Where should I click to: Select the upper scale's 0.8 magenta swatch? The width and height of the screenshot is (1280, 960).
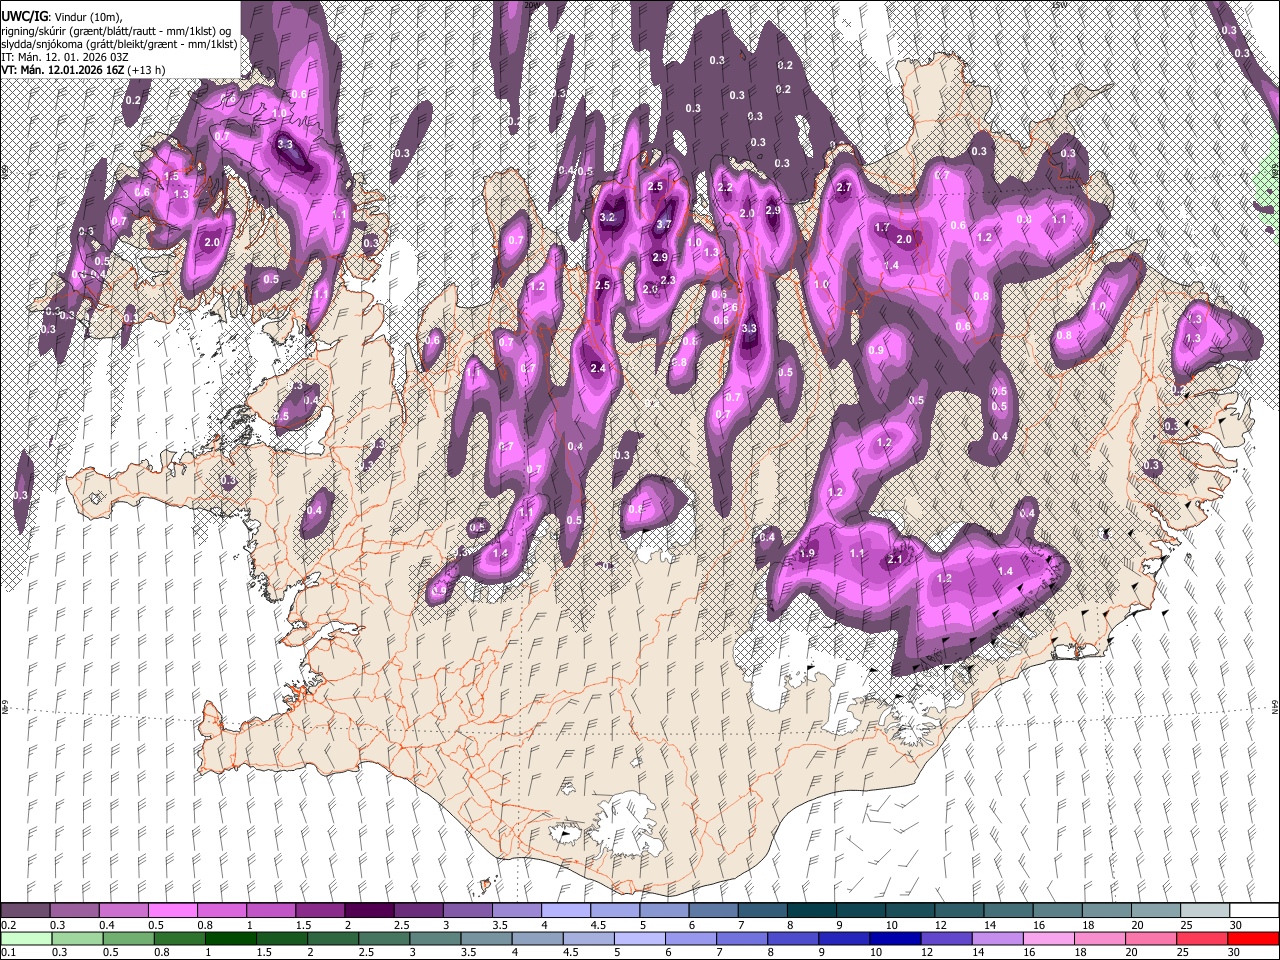click(x=221, y=911)
